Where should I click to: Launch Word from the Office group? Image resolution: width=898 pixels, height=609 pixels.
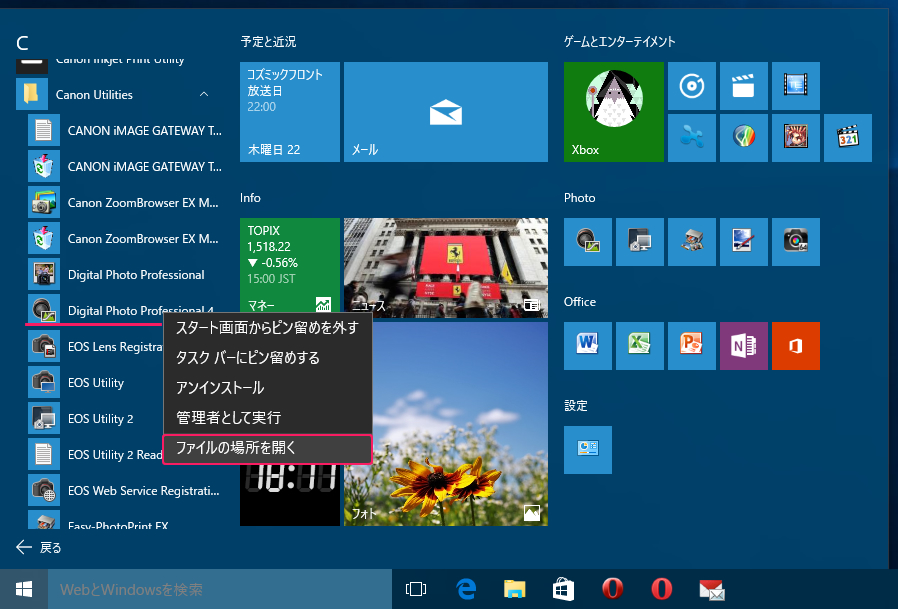[588, 345]
